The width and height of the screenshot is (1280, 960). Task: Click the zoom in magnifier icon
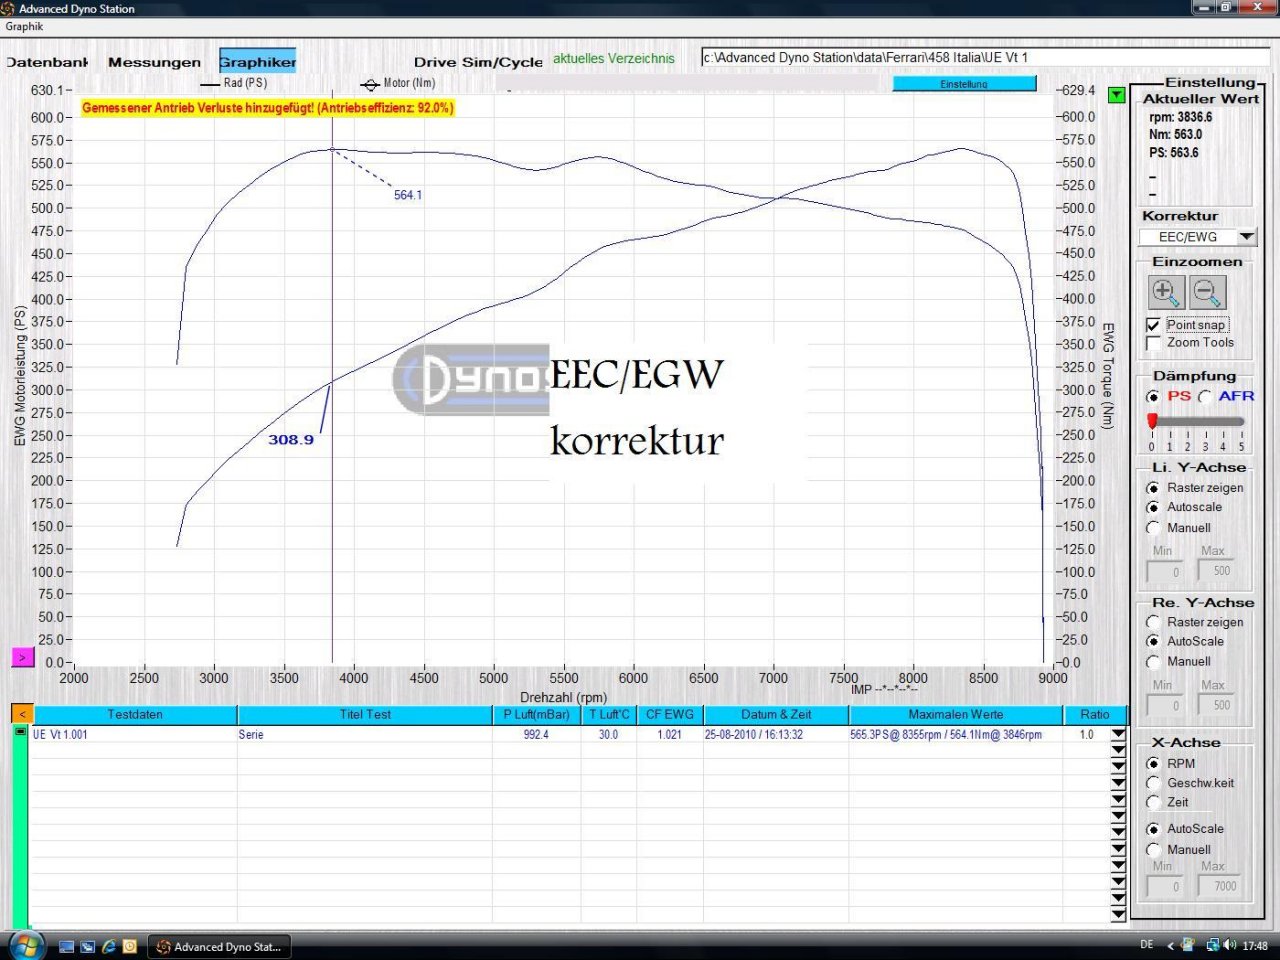(x=1166, y=293)
